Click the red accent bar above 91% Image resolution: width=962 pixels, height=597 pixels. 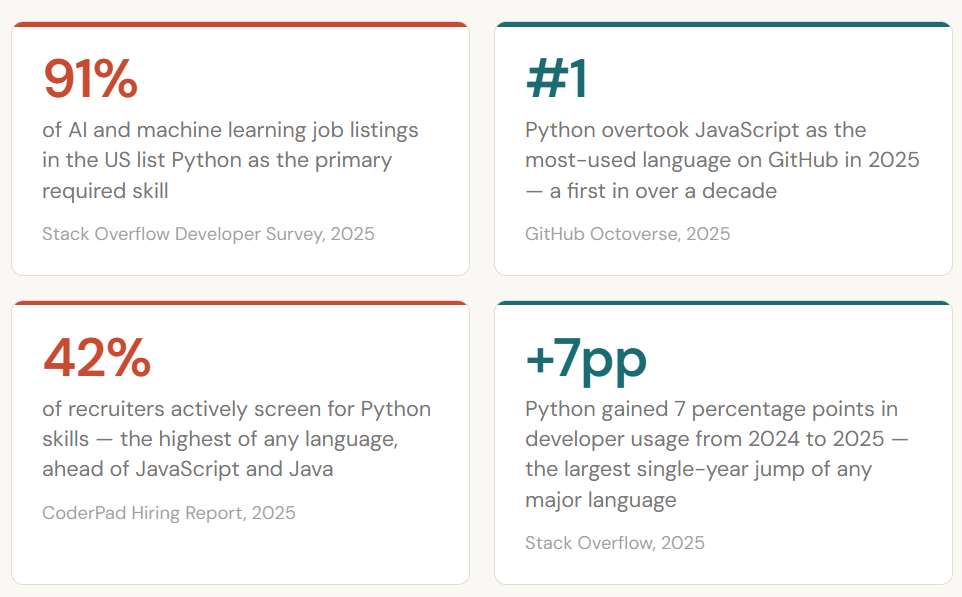(240, 25)
